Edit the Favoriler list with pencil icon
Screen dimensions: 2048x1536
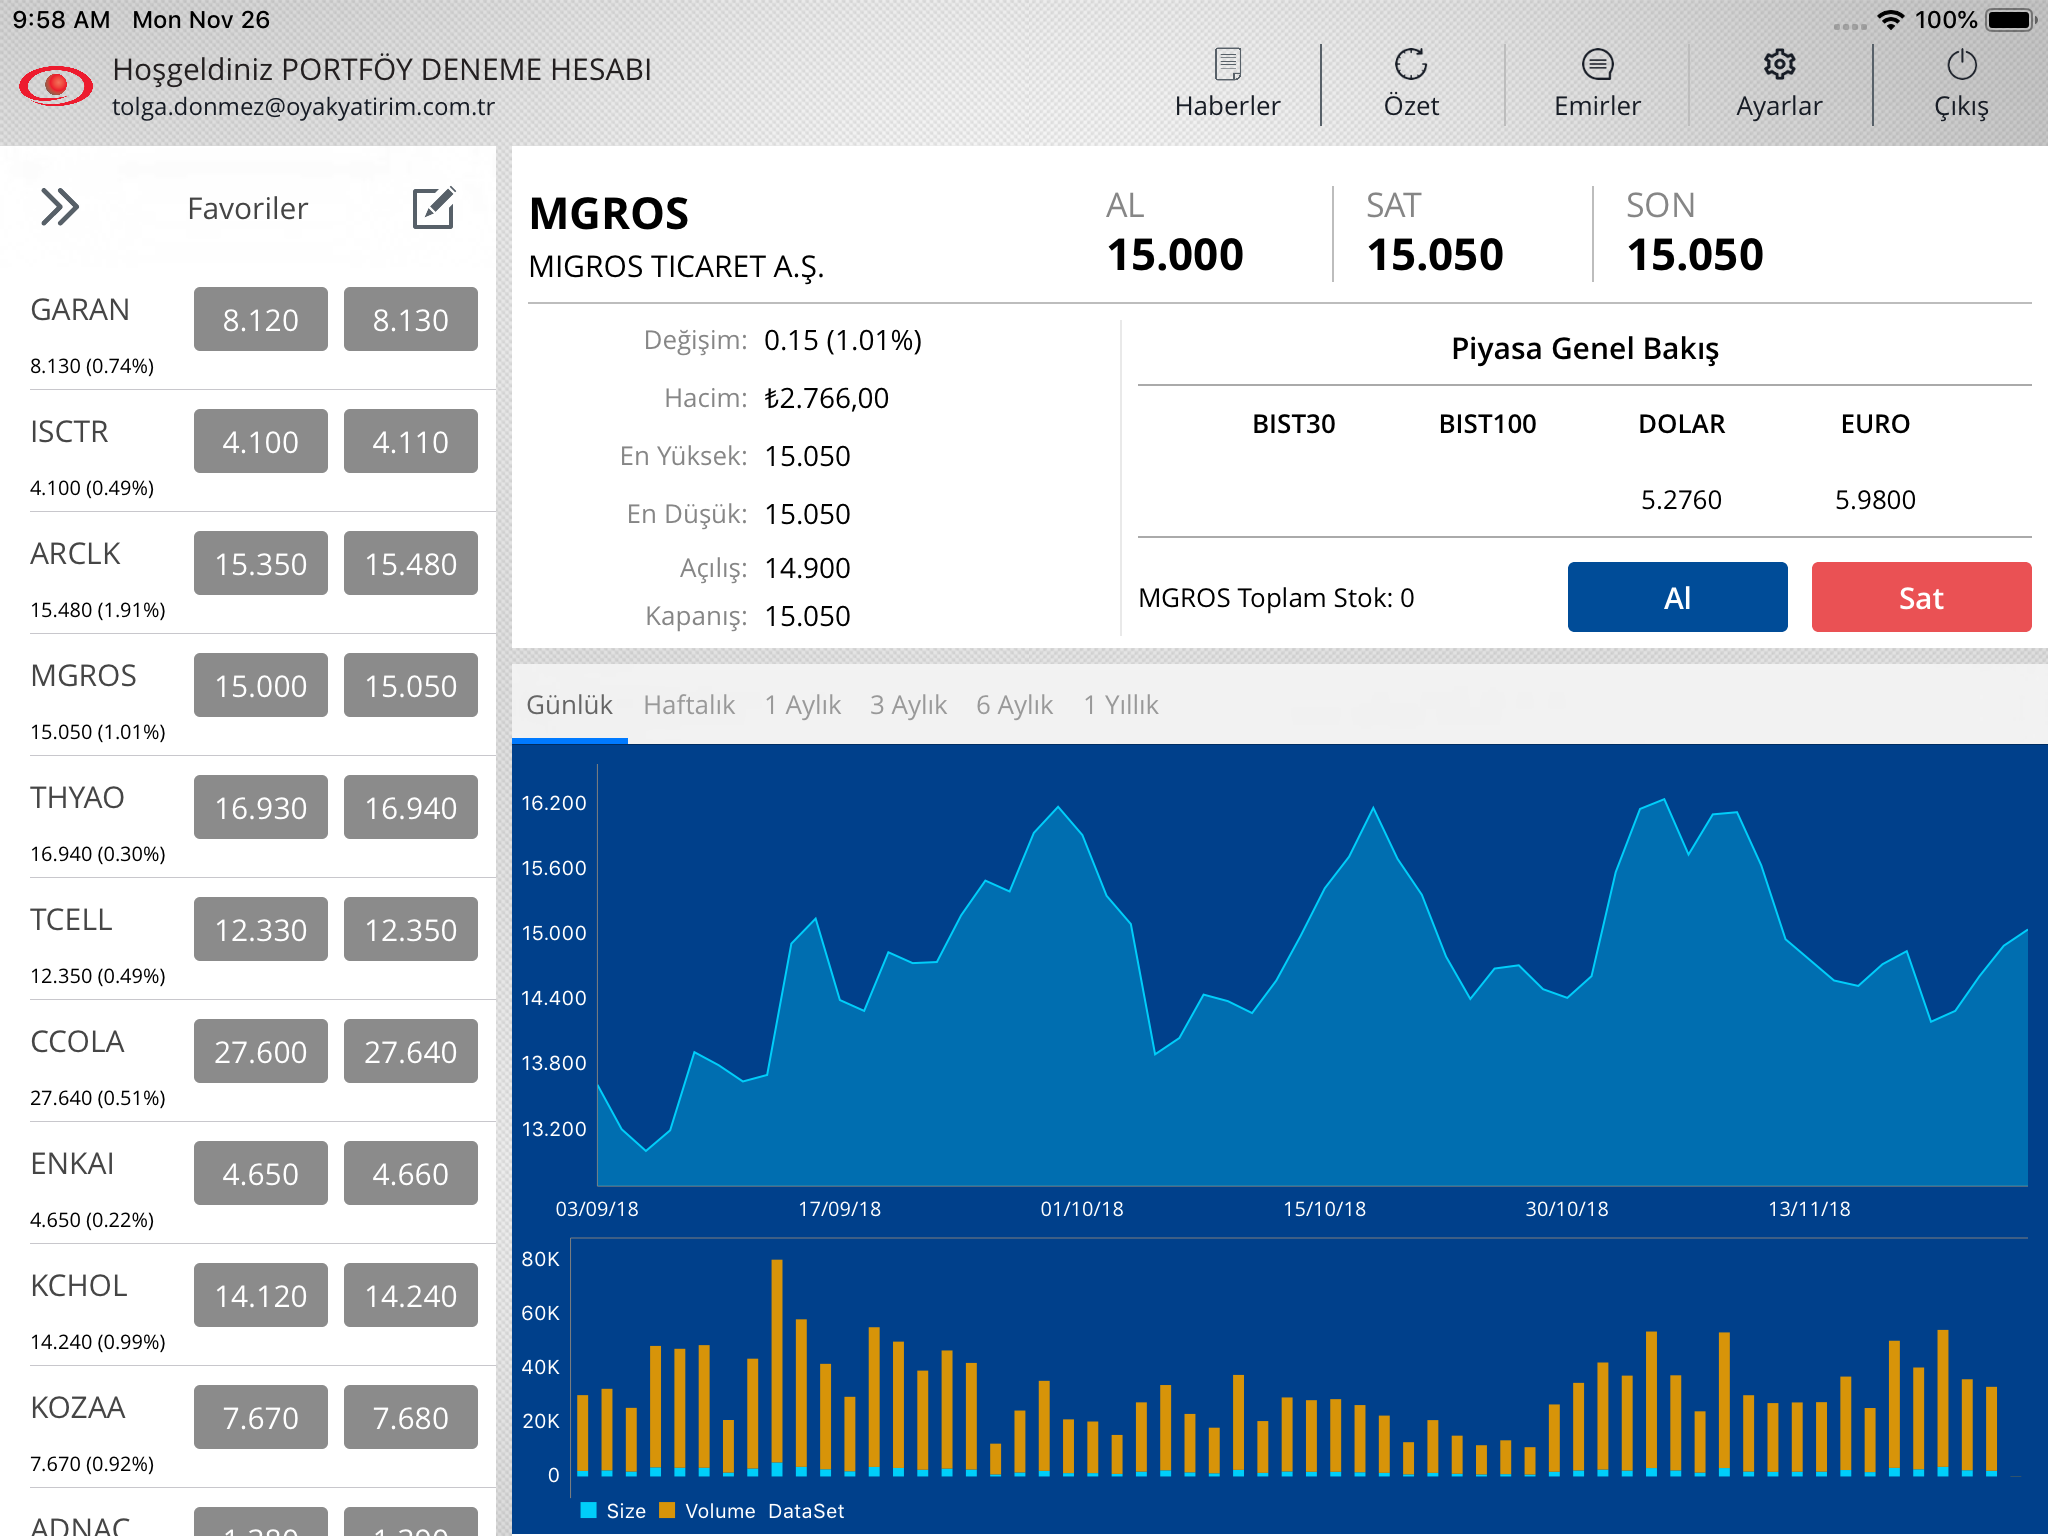pos(434,208)
